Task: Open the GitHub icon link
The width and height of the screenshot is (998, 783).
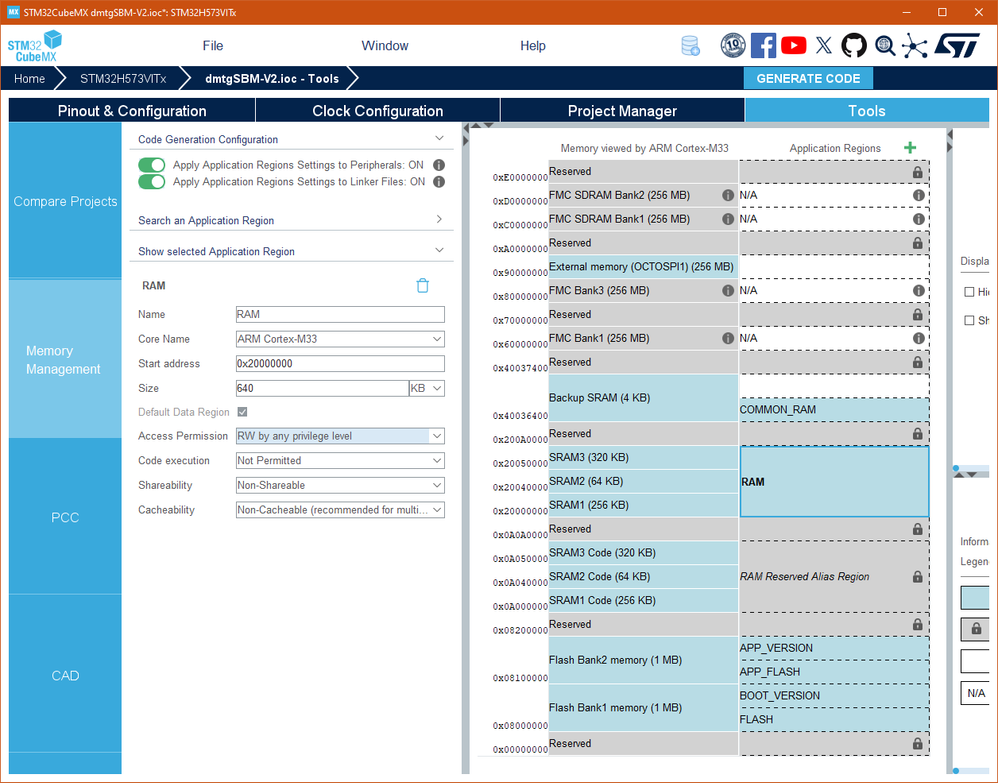Action: coord(854,46)
